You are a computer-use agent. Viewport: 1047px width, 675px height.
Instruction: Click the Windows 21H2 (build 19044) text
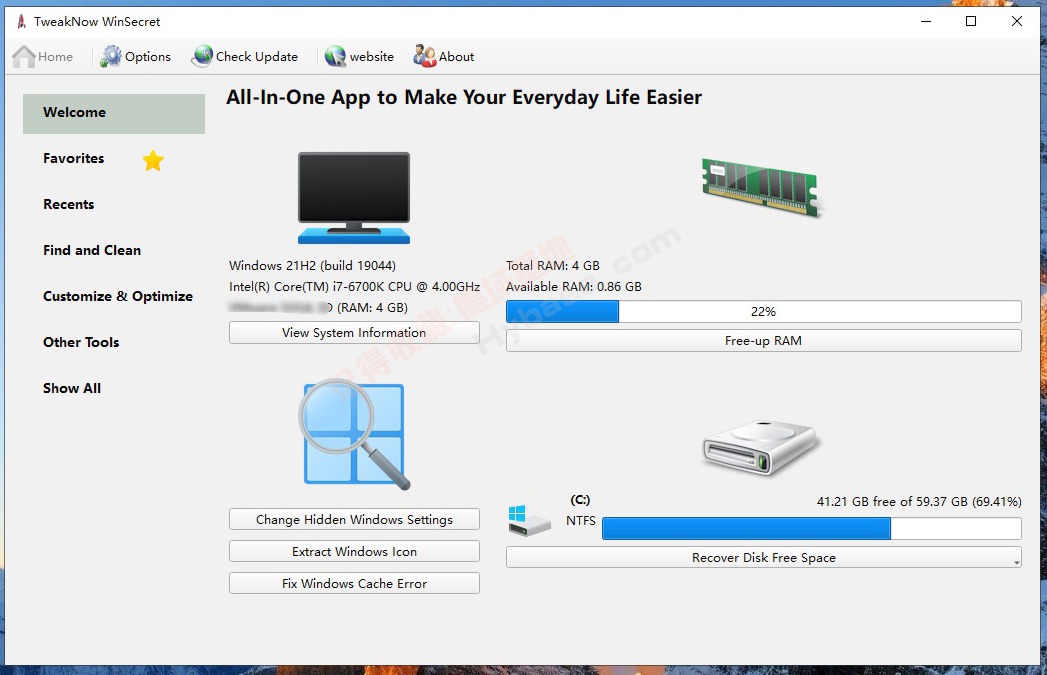point(312,266)
